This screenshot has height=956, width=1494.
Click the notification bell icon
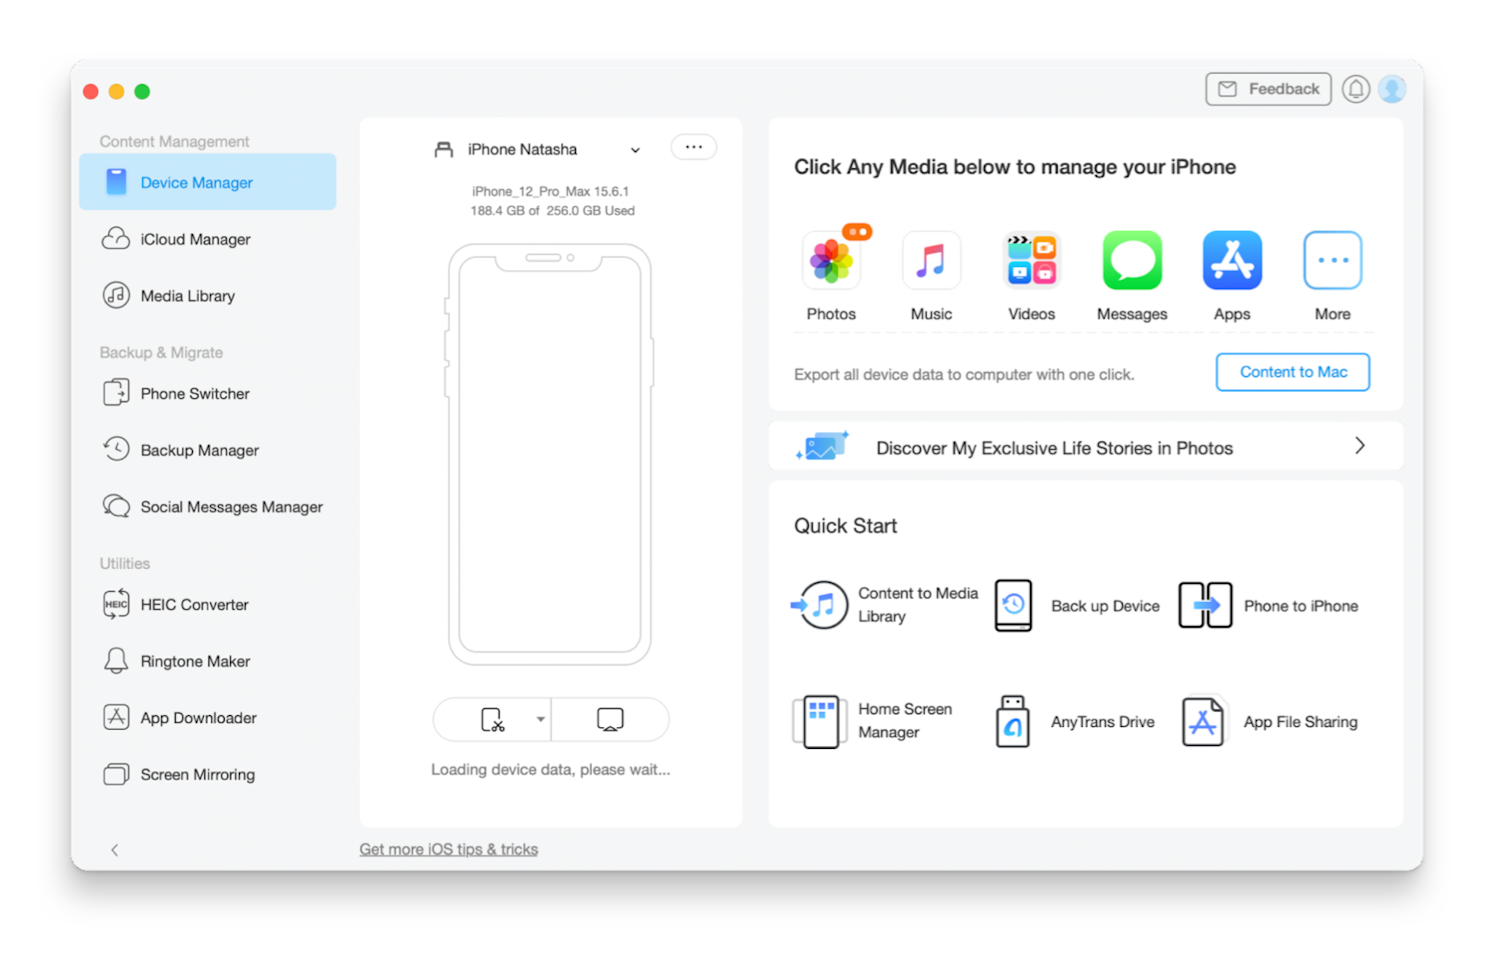click(1355, 89)
